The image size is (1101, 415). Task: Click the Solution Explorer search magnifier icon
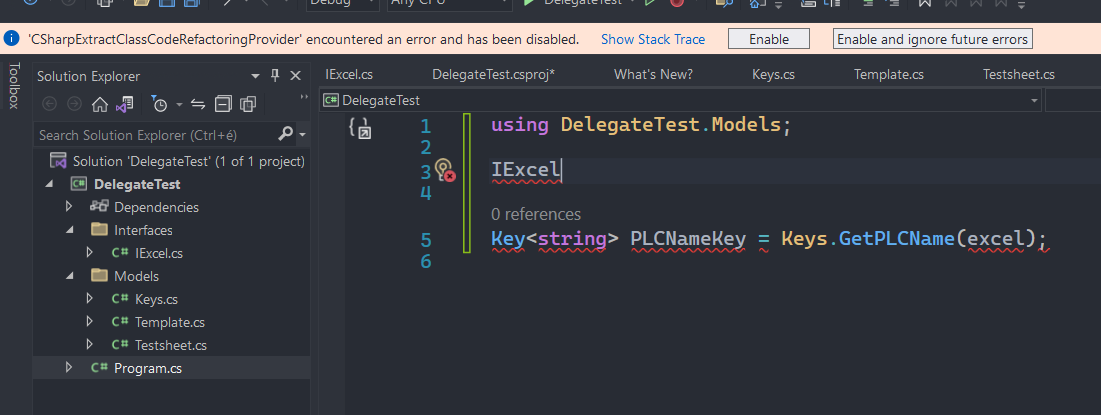tap(286, 134)
